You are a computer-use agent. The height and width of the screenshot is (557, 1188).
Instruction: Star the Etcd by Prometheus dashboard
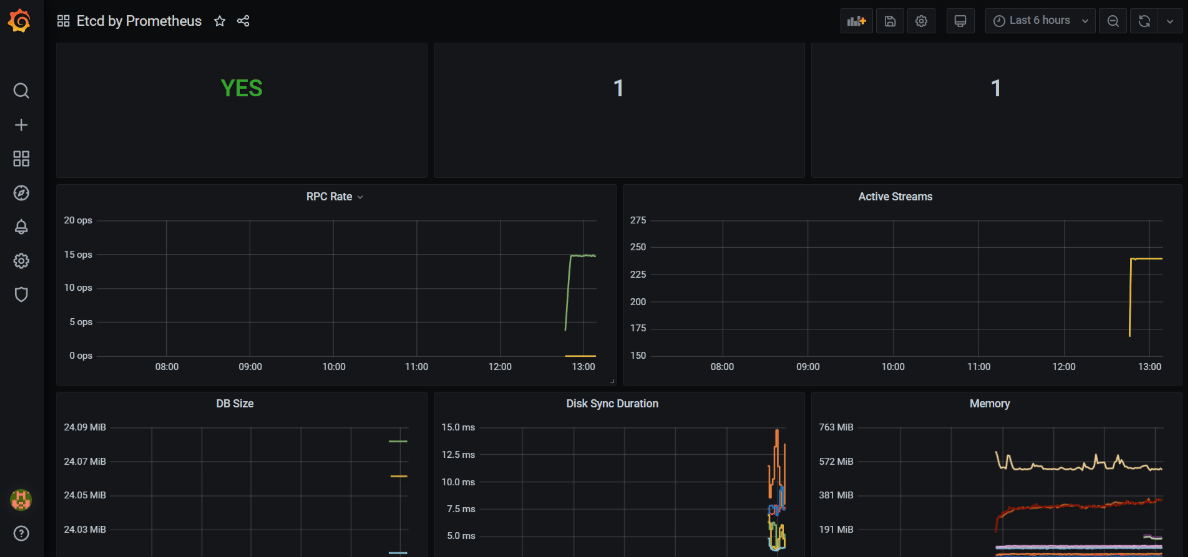point(220,21)
